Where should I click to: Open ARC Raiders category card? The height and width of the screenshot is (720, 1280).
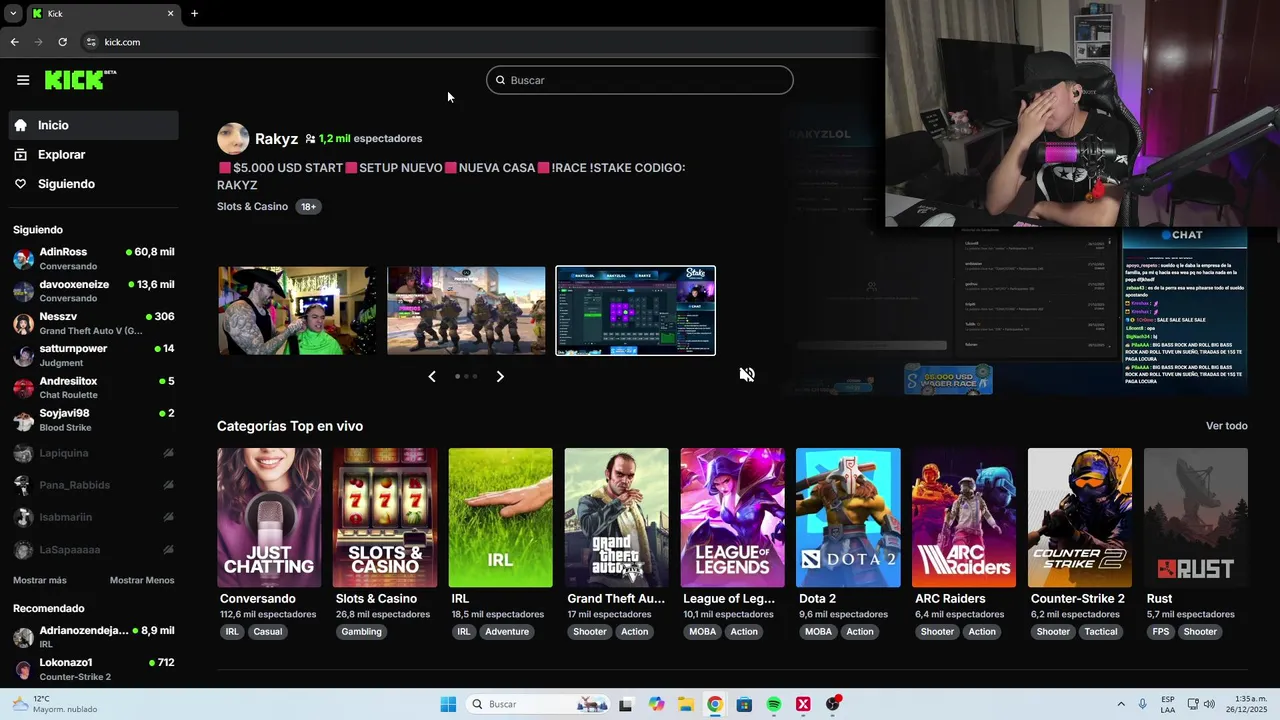tap(964, 517)
